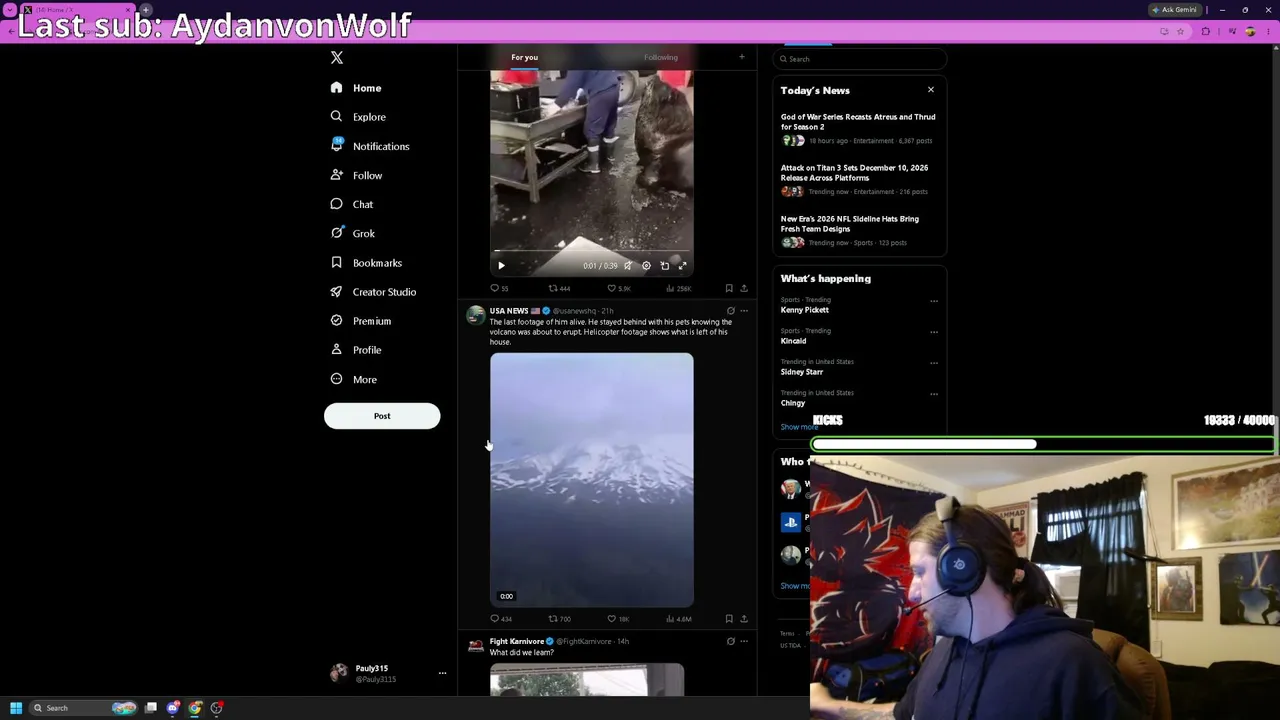This screenshot has height=720, width=1280.
Task: Play the top video in the feed
Action: [502, 266]
